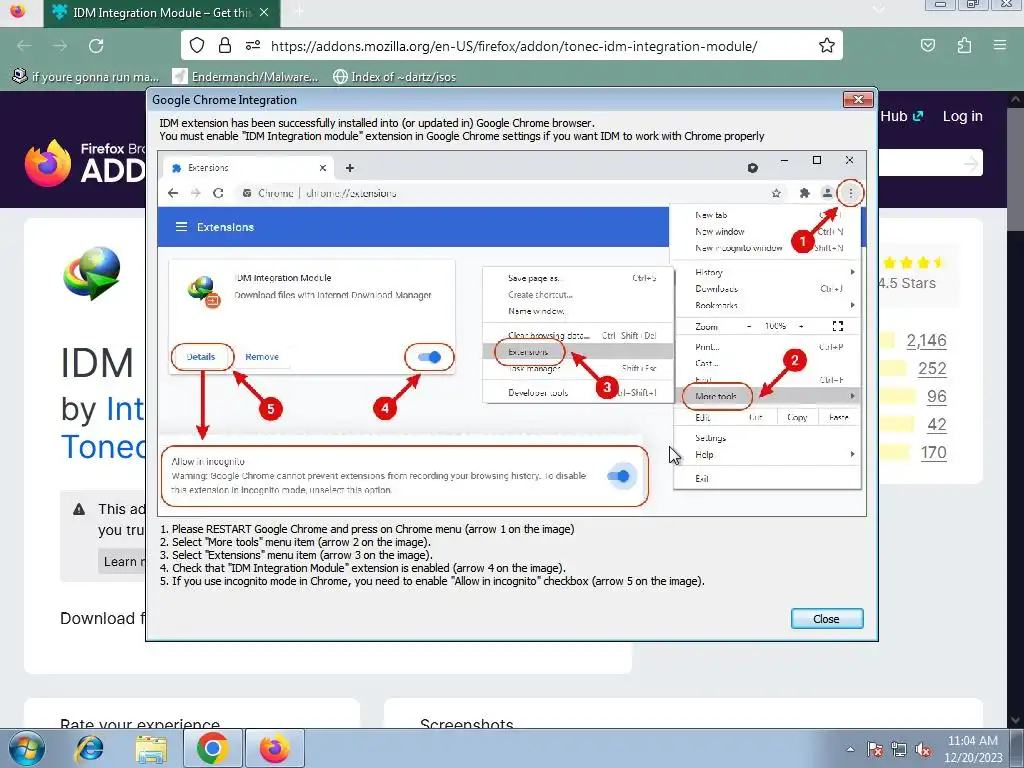
Task: Open a new Firefox tab with plus
Action: tap(298, 12)
